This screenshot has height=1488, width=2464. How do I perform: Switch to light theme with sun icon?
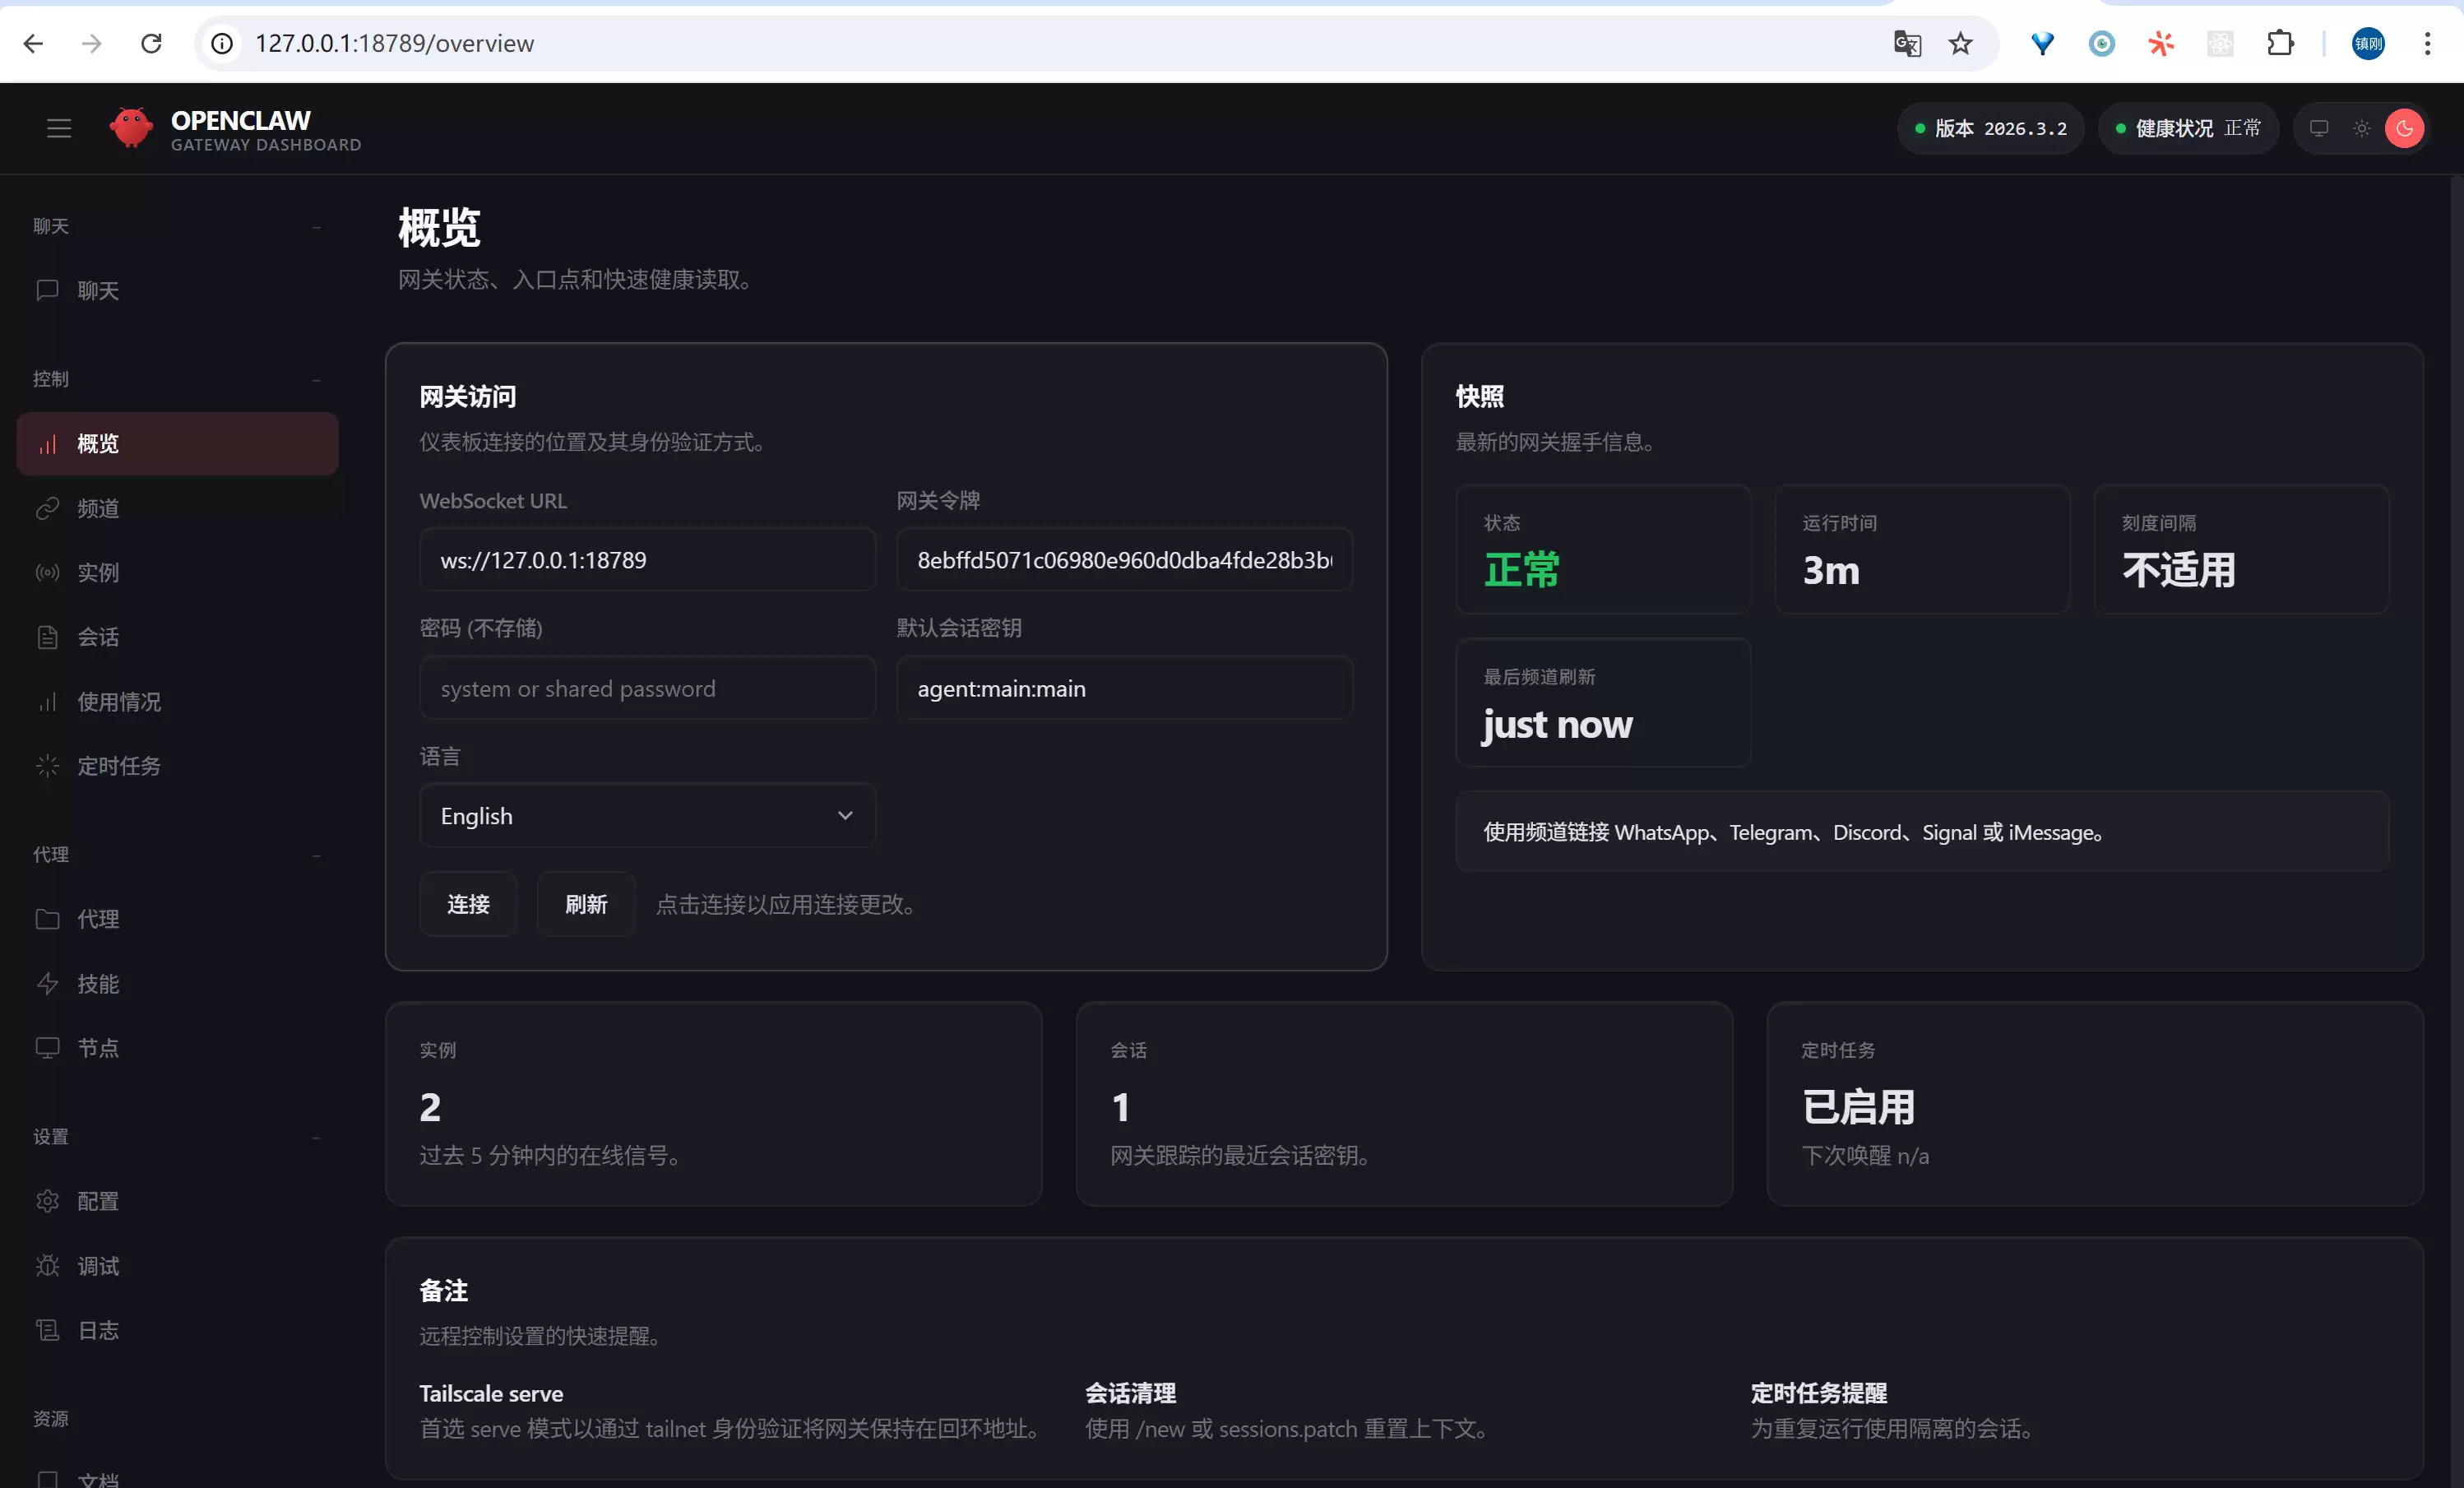pos(2362,128)
